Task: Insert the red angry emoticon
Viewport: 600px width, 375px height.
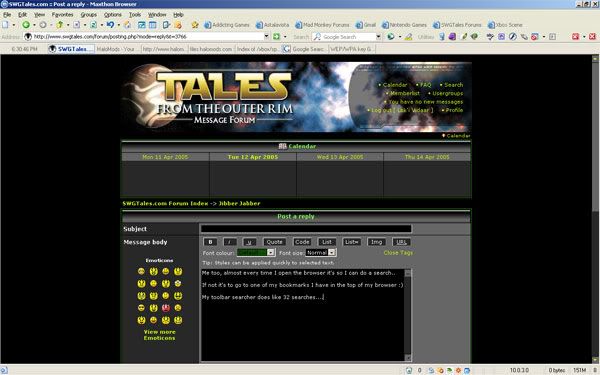Action: pos(166,308)
